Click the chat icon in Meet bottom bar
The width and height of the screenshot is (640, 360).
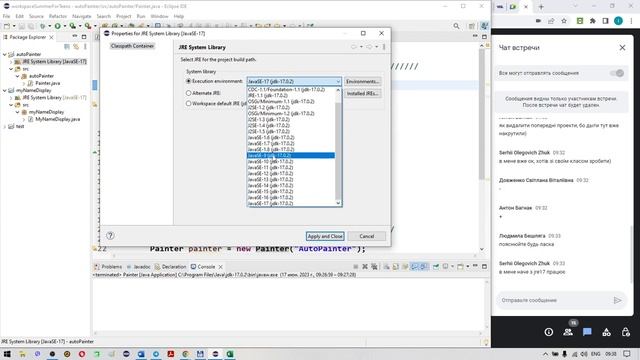coord(587,332)
